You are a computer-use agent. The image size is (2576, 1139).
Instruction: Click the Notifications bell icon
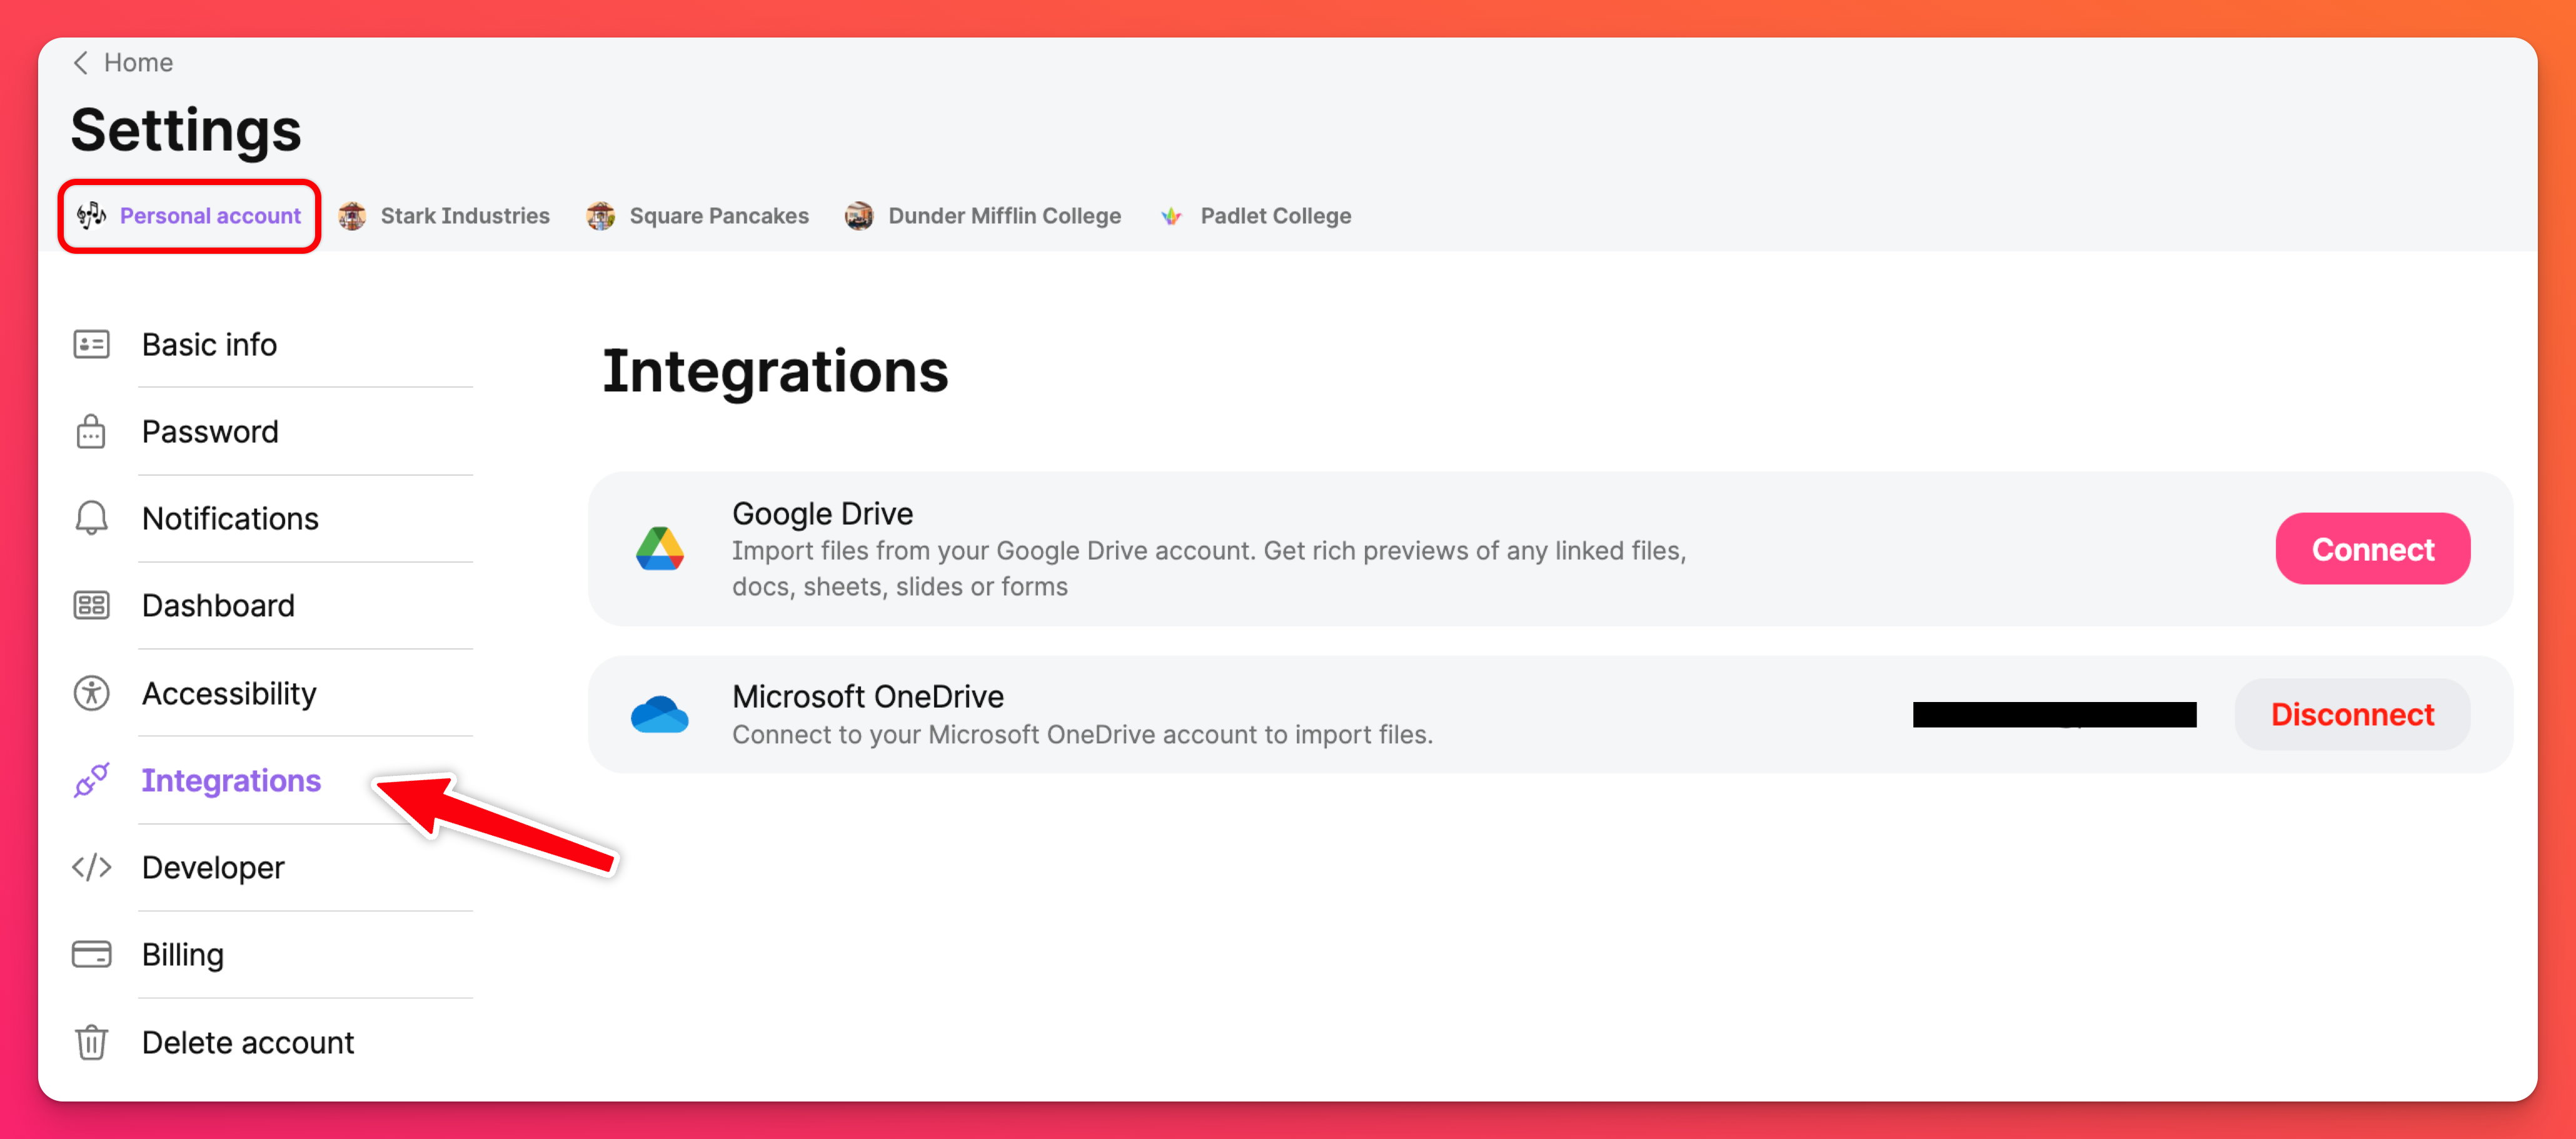(91, 519)
